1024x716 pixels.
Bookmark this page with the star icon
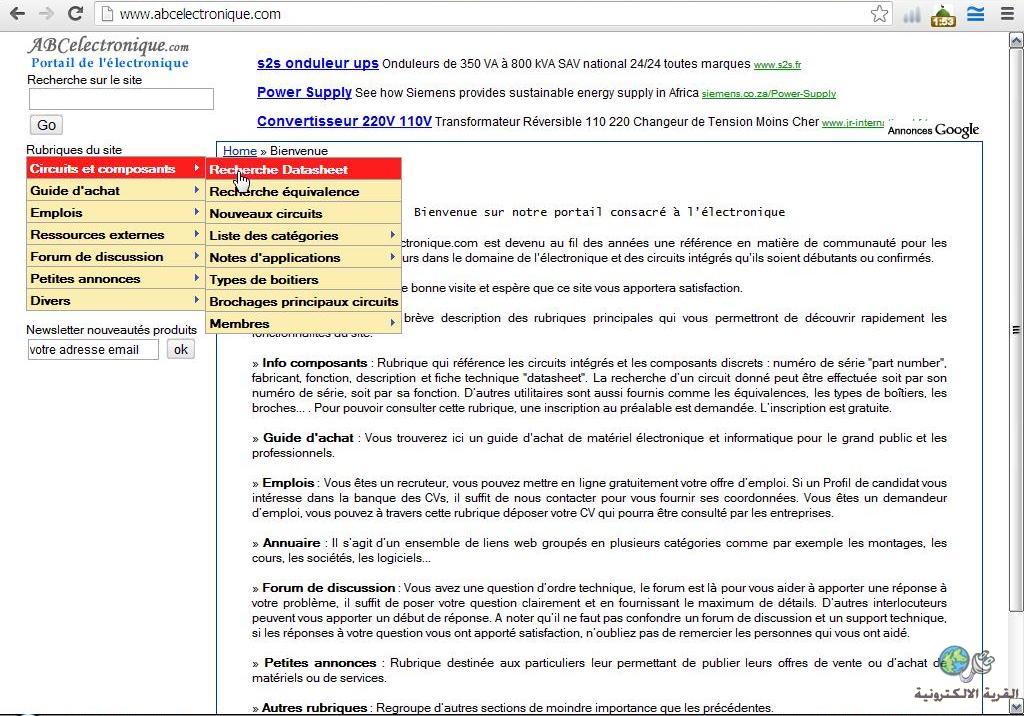point(880,14)
